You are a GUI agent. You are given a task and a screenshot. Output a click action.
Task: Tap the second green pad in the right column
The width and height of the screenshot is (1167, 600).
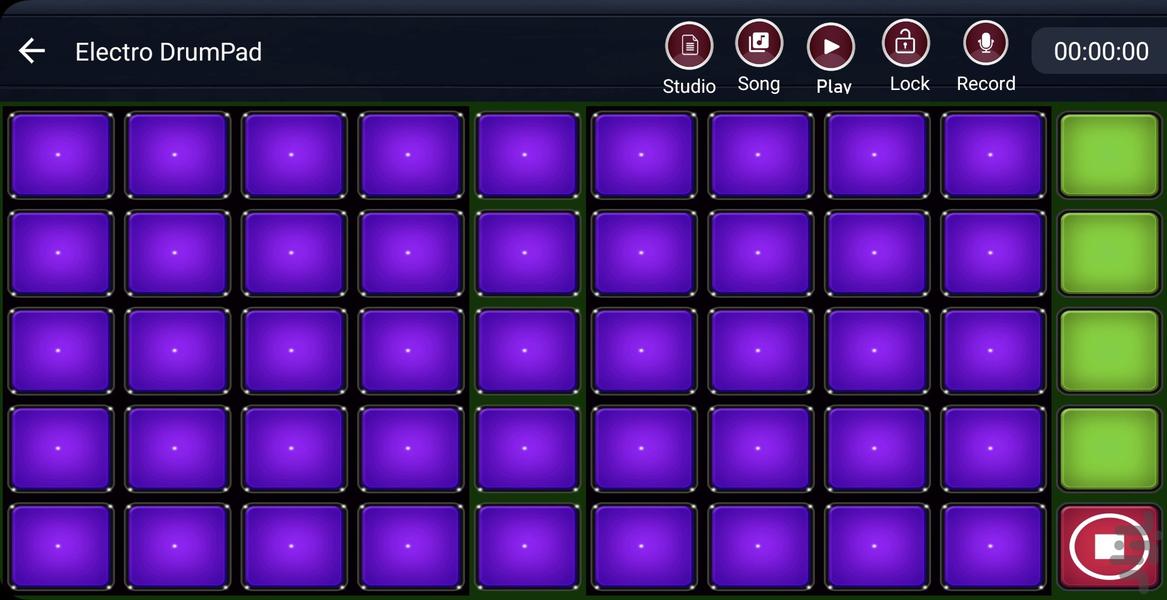point(1109,253)
